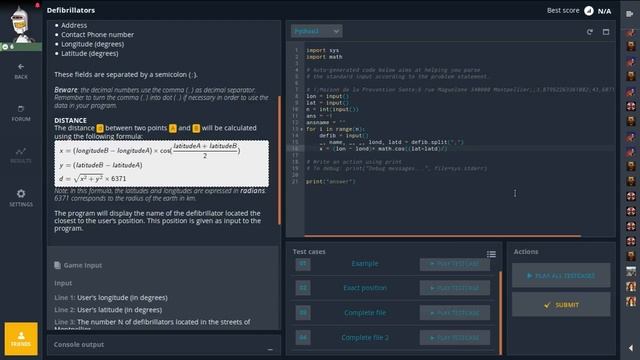Viewport: 640px width, 360px height.
Task: Click test badge 04
Action: click(303, 338)
